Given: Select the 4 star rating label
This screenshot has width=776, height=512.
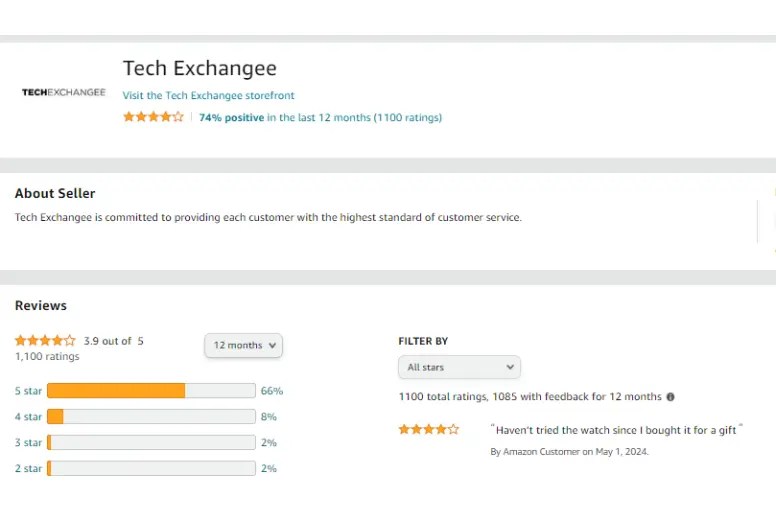Looking at the screenshot, I should point(28,417).
